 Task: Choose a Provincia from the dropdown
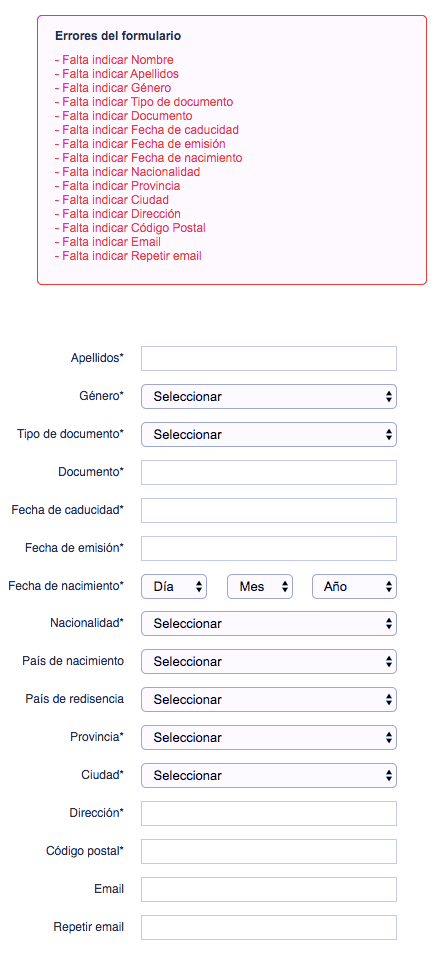tap(269, 737)
